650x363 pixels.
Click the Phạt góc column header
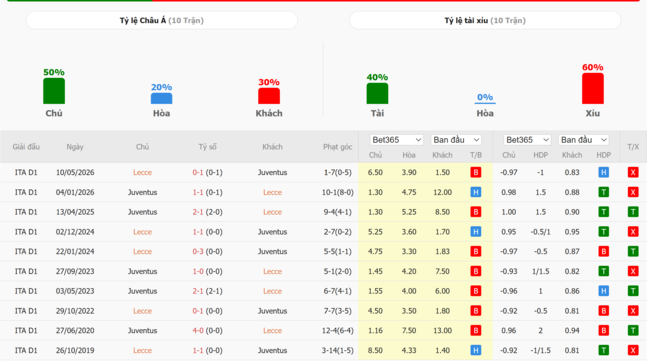pyautogui.click(x=337, y=147)
